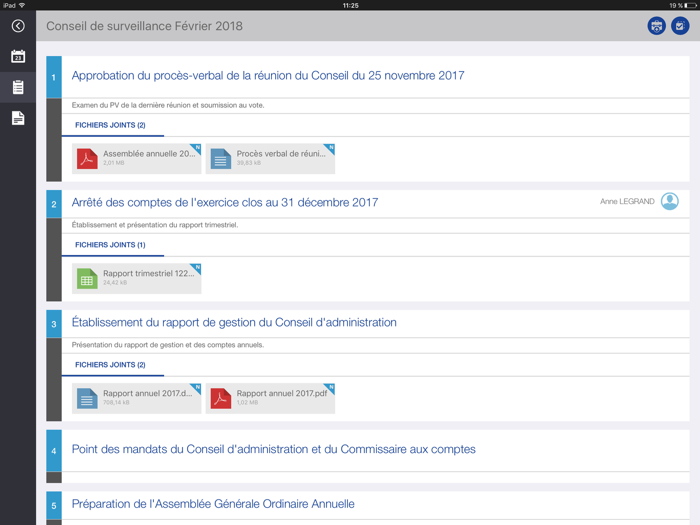The height and width of the screenshot is (525, 700).
Task: Click the red PDF icon of Rapport annuel 2017.pdf
Action: click(x=221, y=399)
